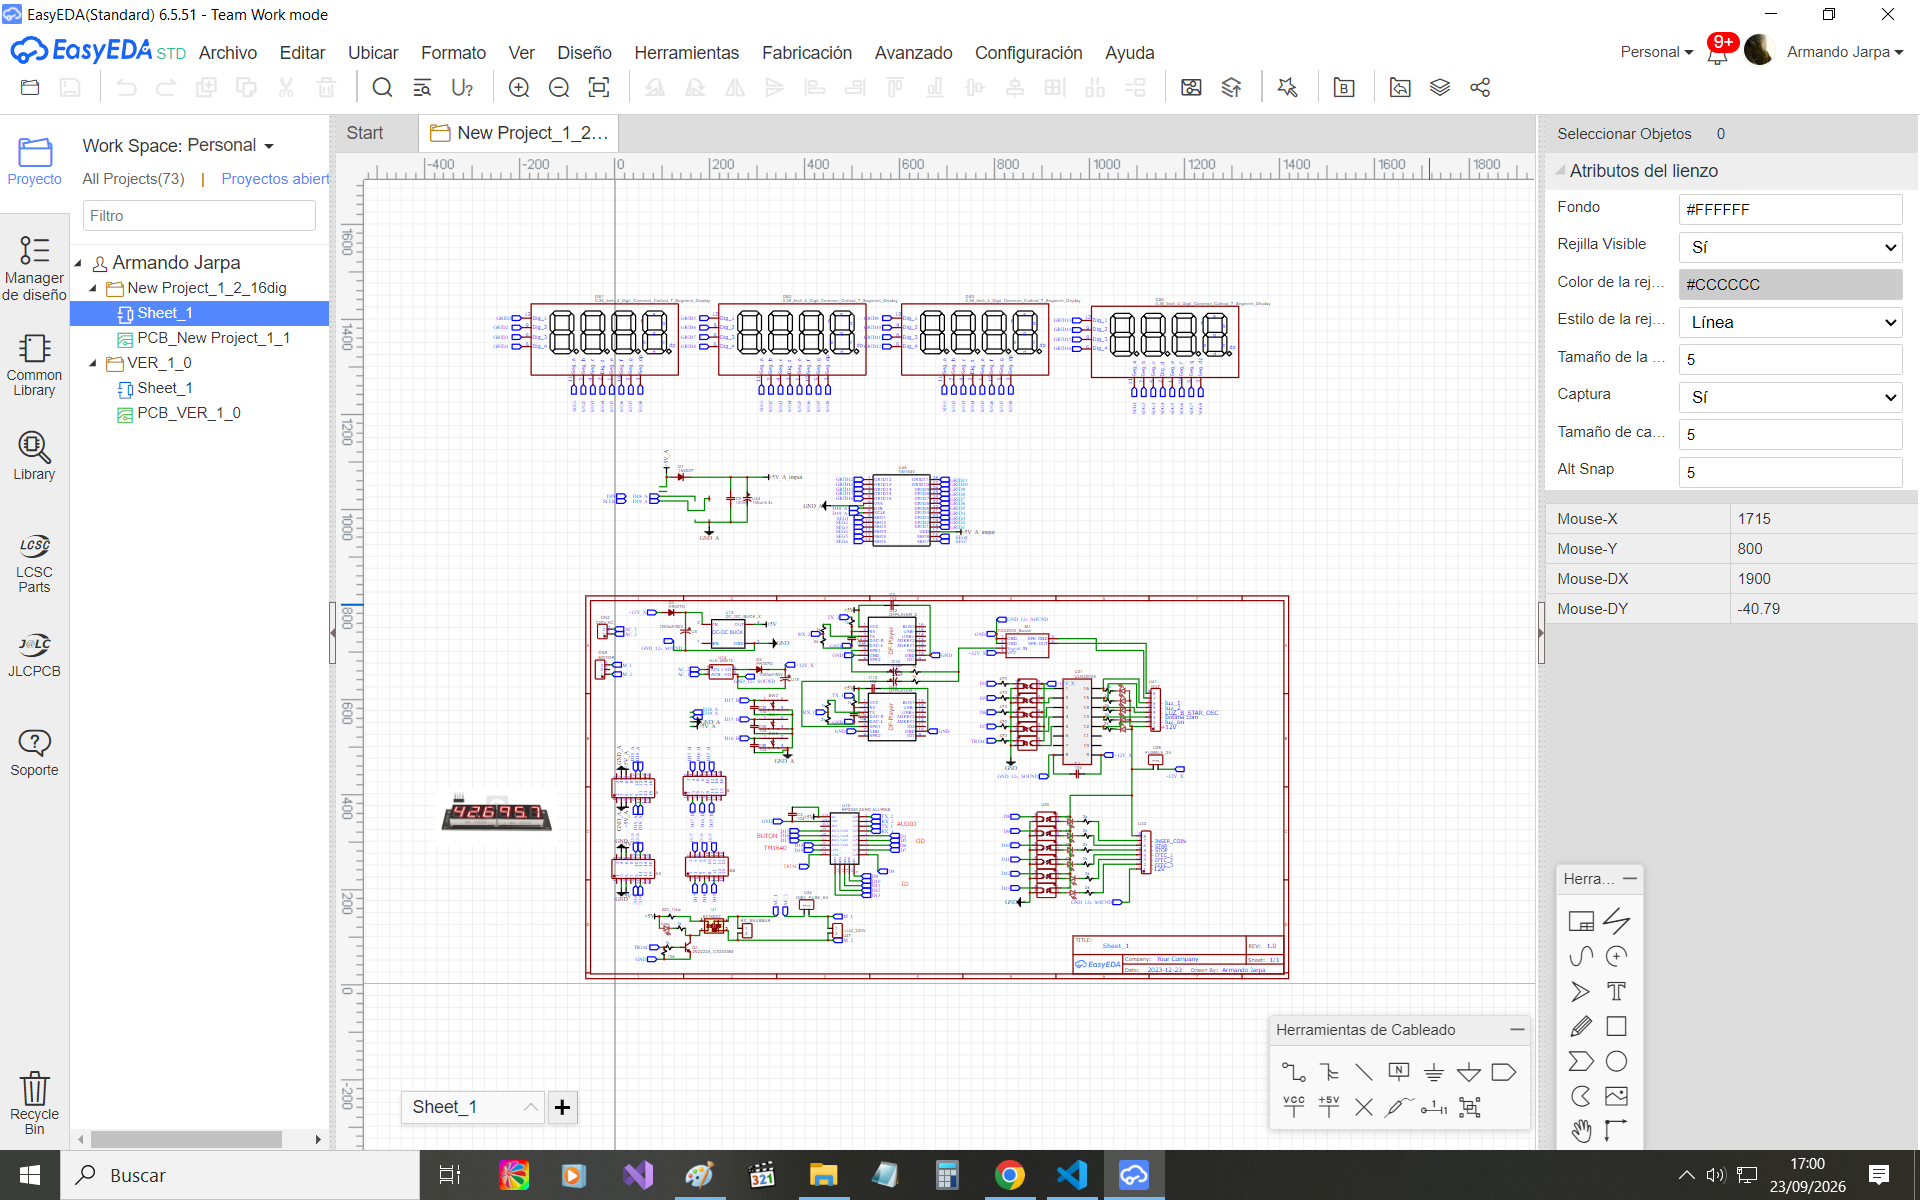The height and width of the screenshot is (1200, 1920).
Task: Open the Archivo menu
Action: click(x=228, y=53)
